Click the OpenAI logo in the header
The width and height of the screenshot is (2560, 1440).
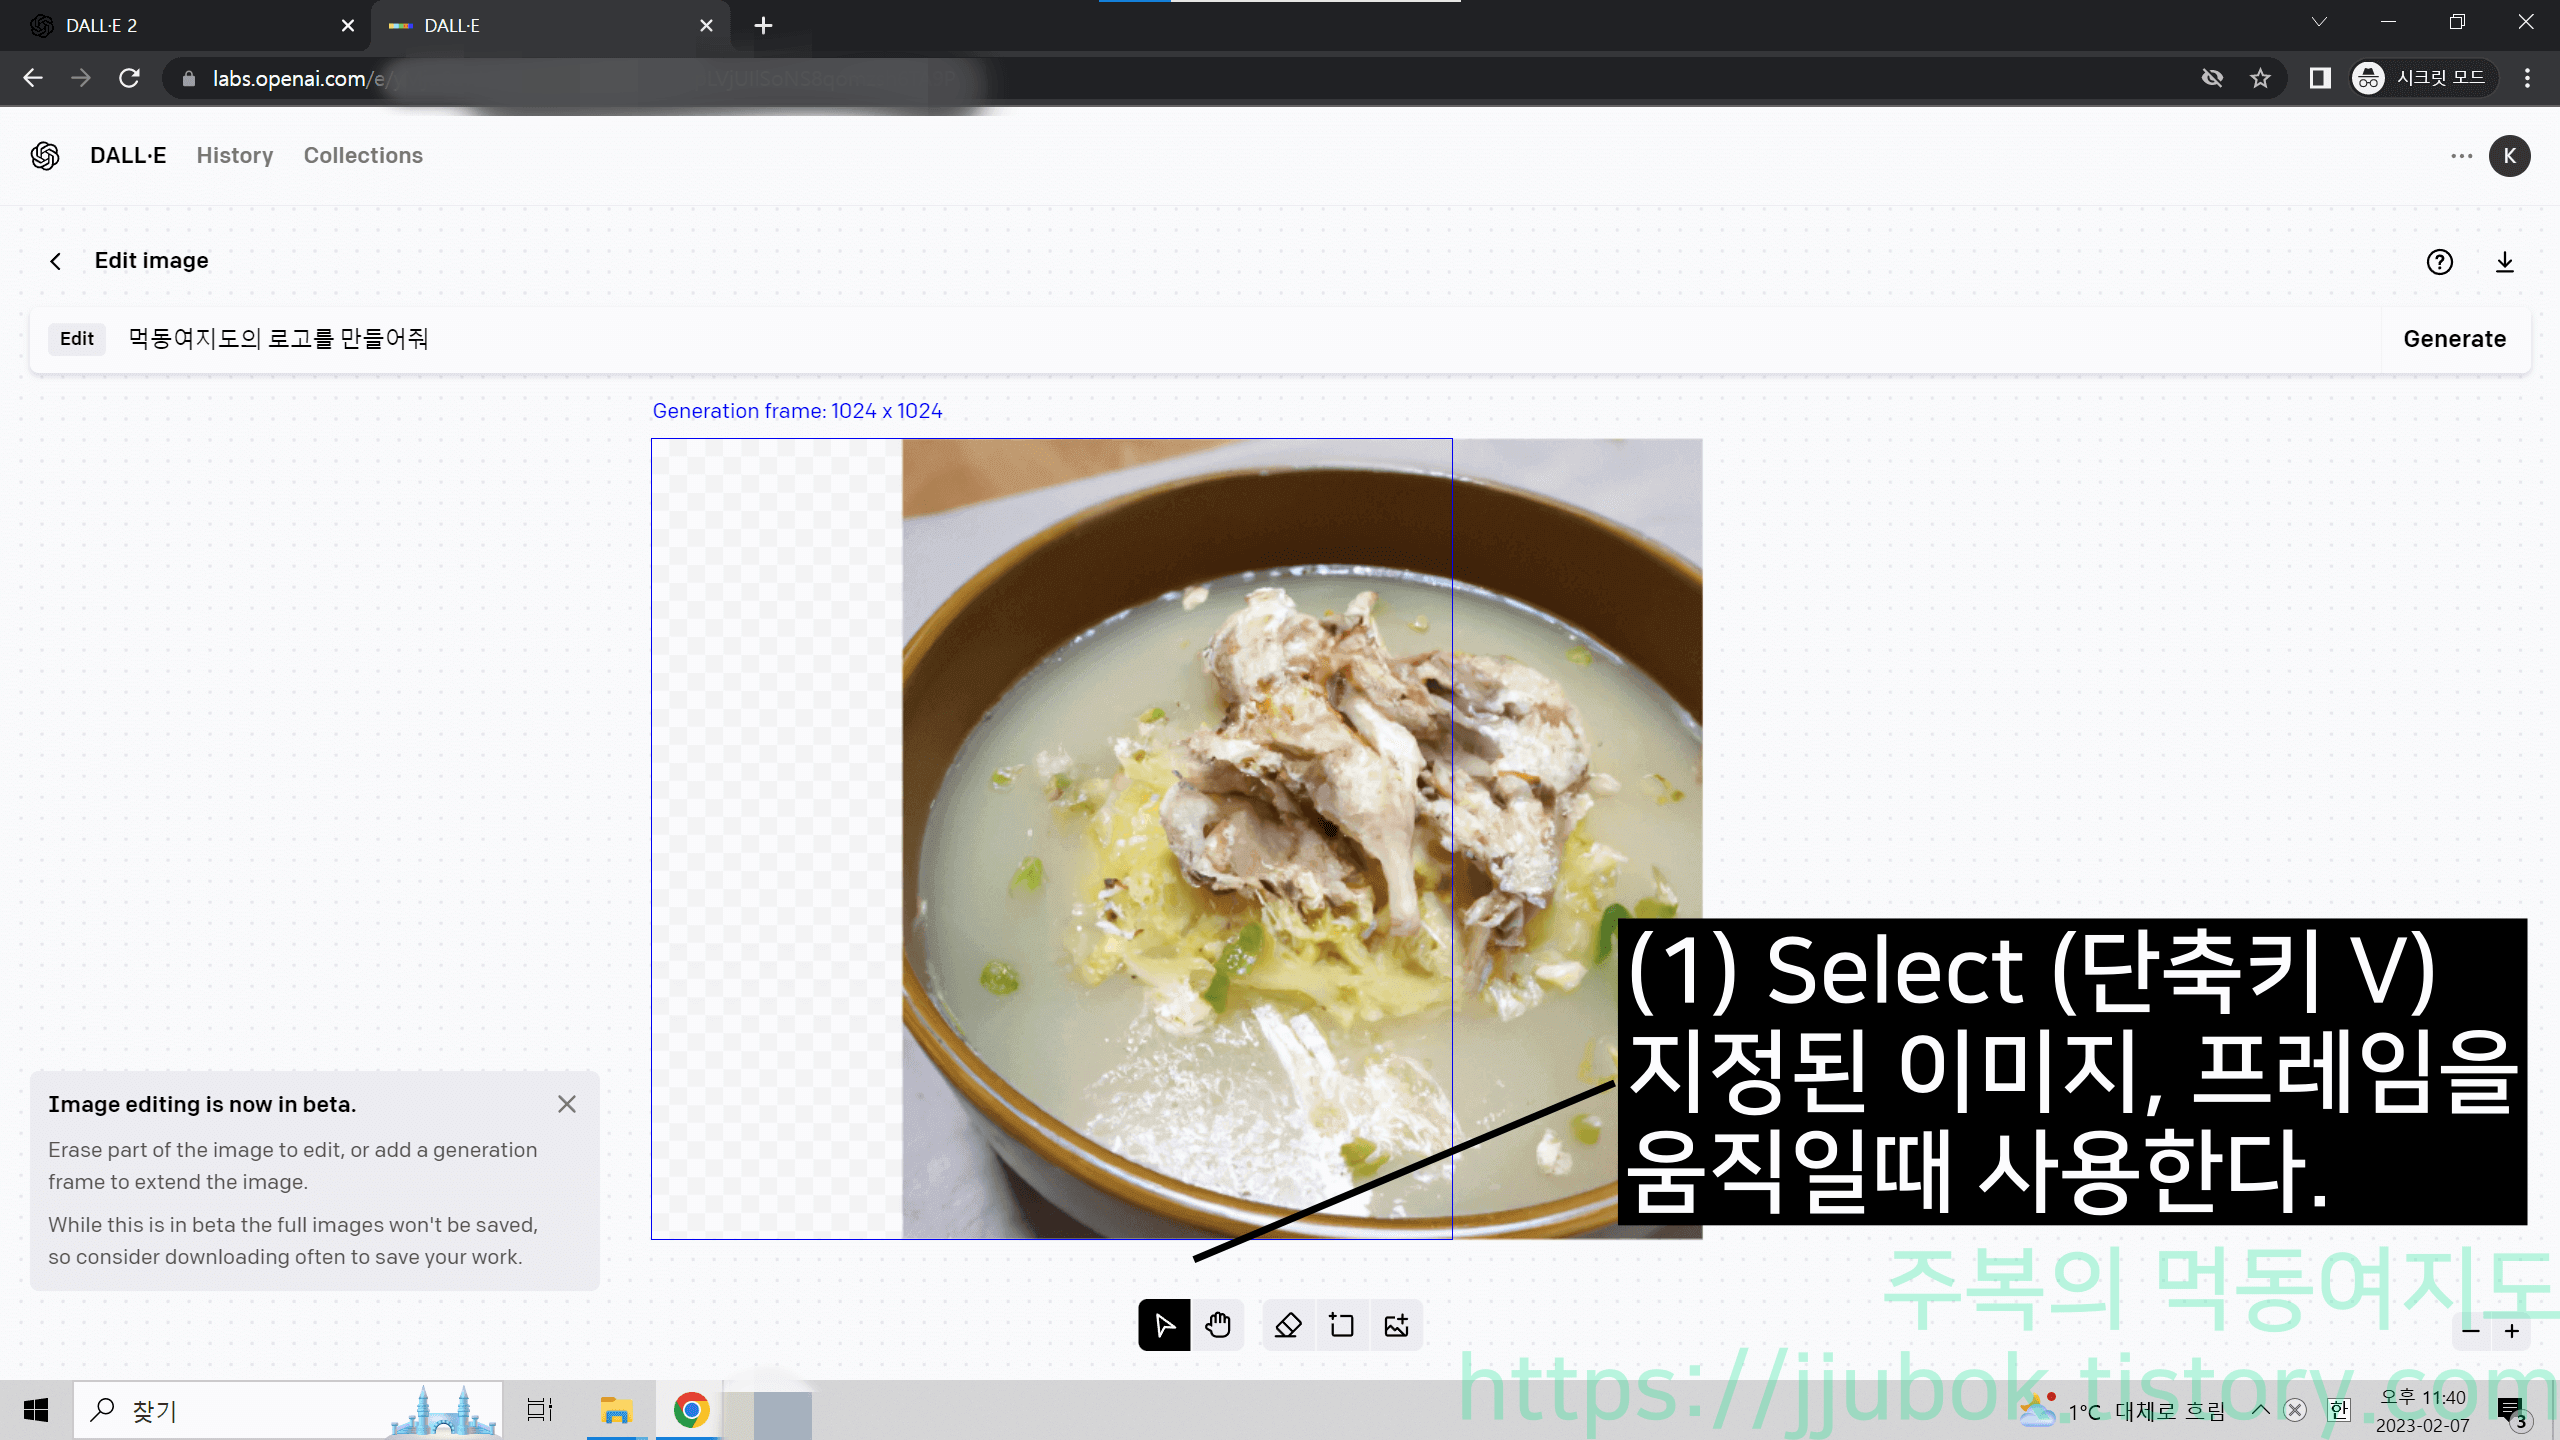[44, 156]
